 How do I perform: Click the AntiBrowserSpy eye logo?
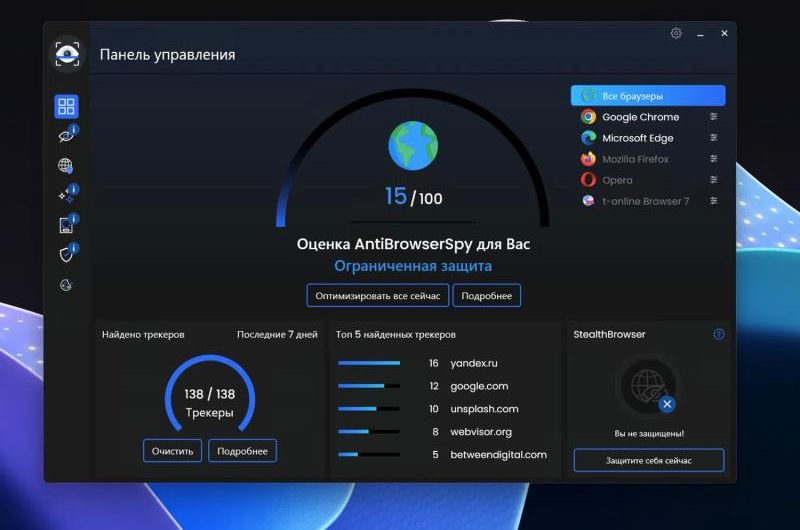(67, 54)
